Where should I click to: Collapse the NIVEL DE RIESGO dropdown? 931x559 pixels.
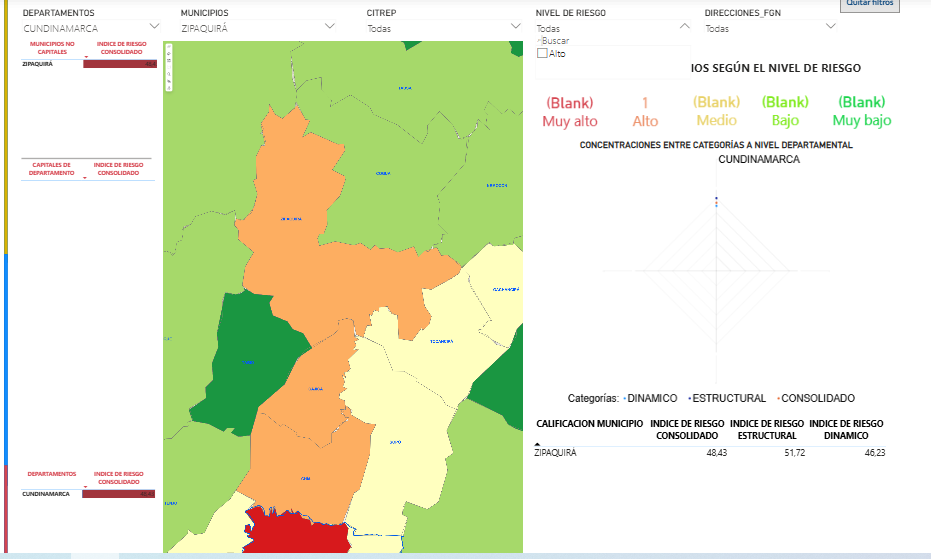[x=684, y=27]
